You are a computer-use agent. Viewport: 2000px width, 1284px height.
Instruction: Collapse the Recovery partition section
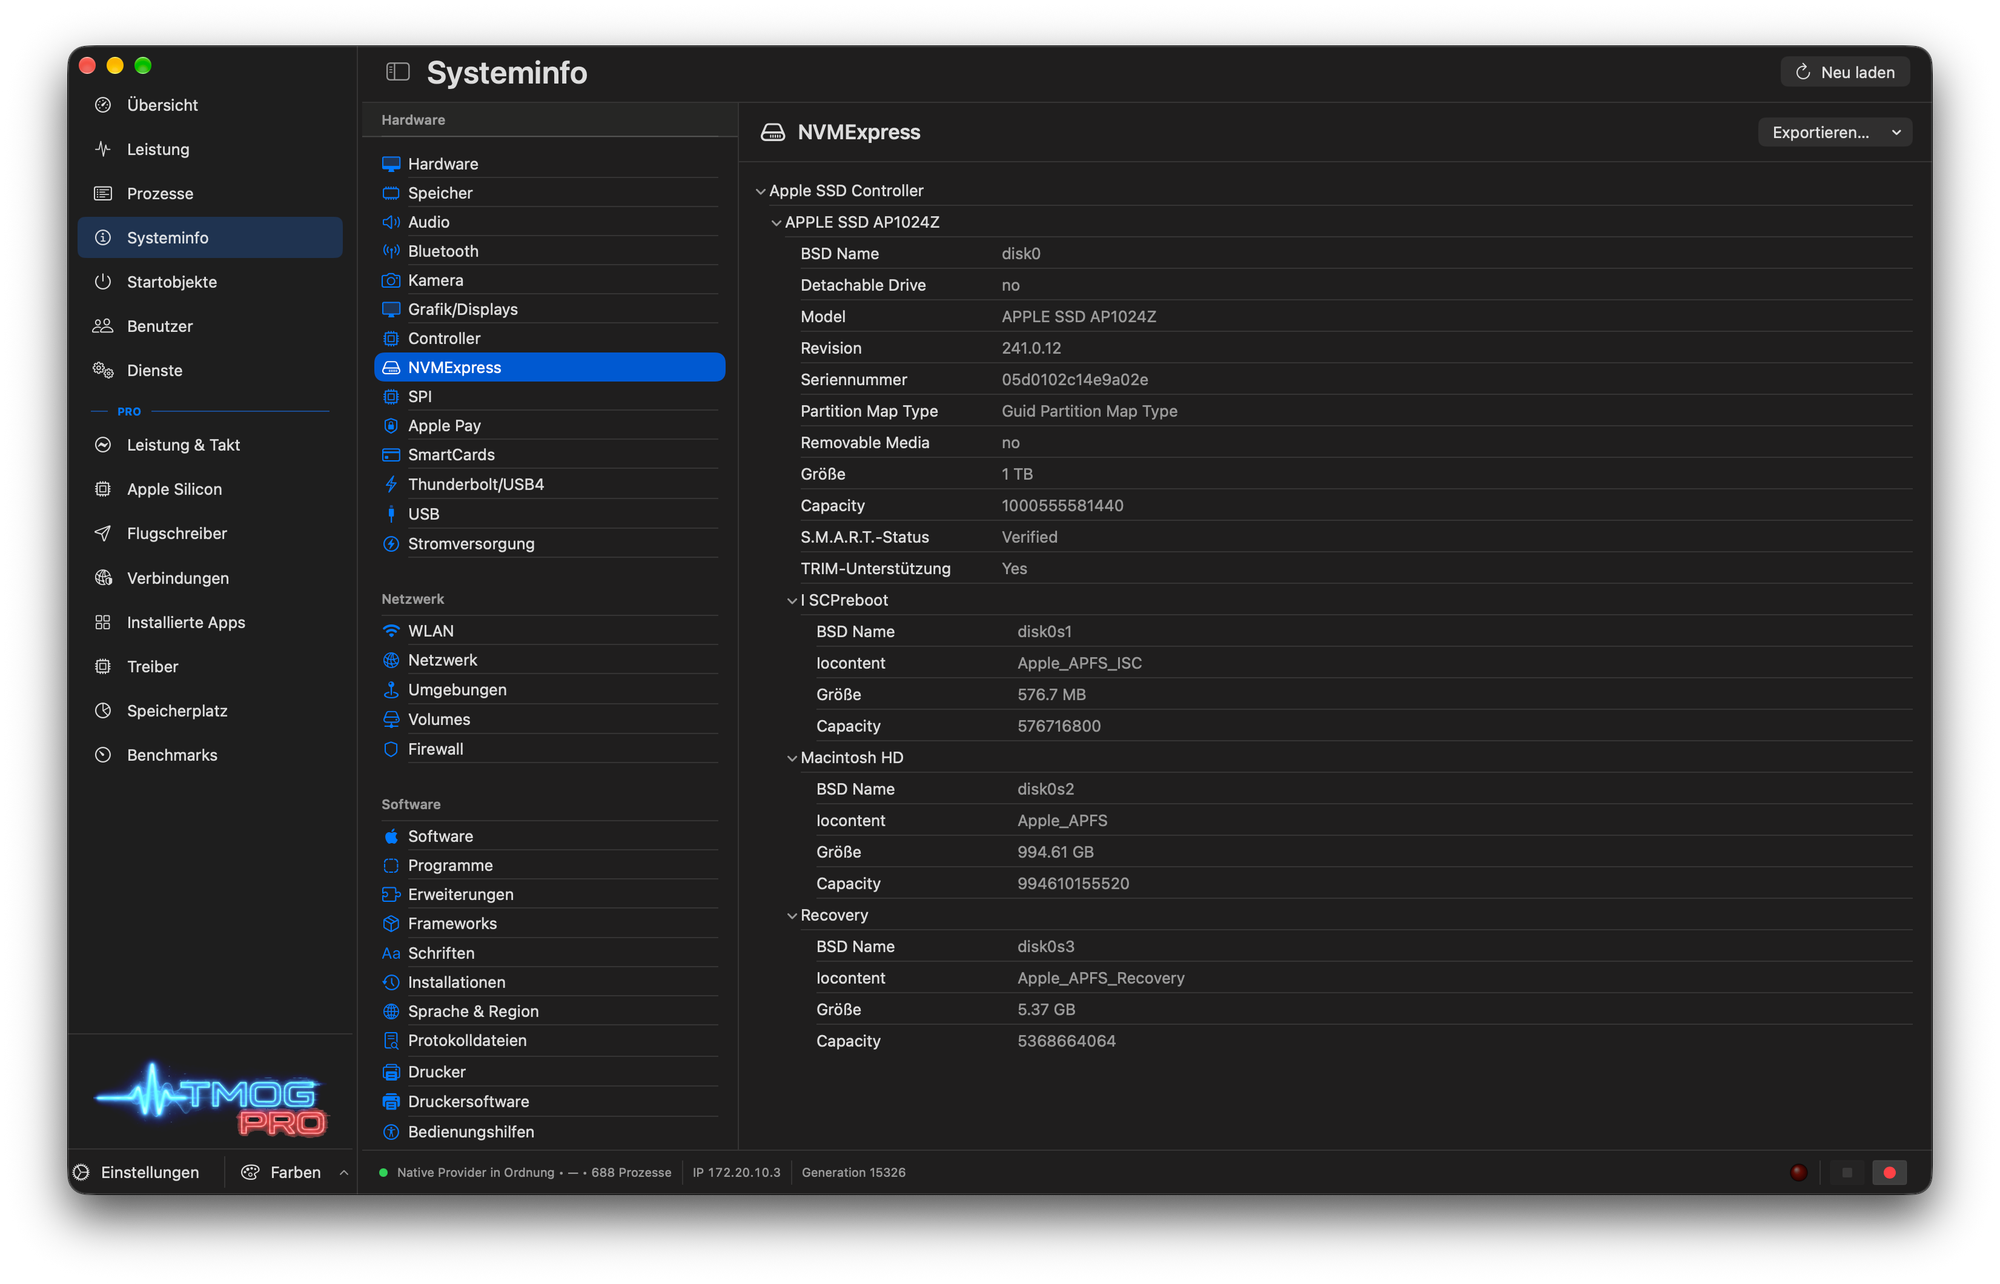792,916
